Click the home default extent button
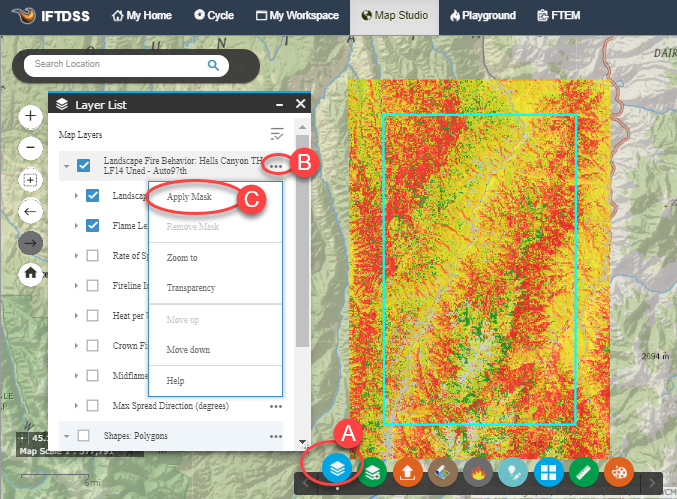Image resolution: width=677 pixels, height=499 pixels. point(30,274)
